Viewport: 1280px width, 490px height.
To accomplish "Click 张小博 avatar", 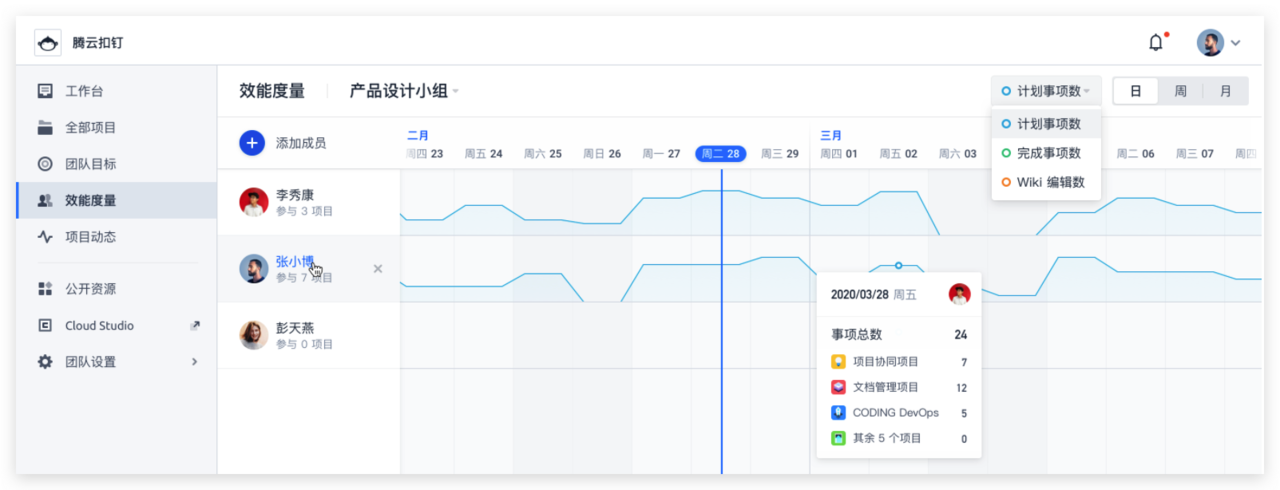I will click(x=254, y=268).
